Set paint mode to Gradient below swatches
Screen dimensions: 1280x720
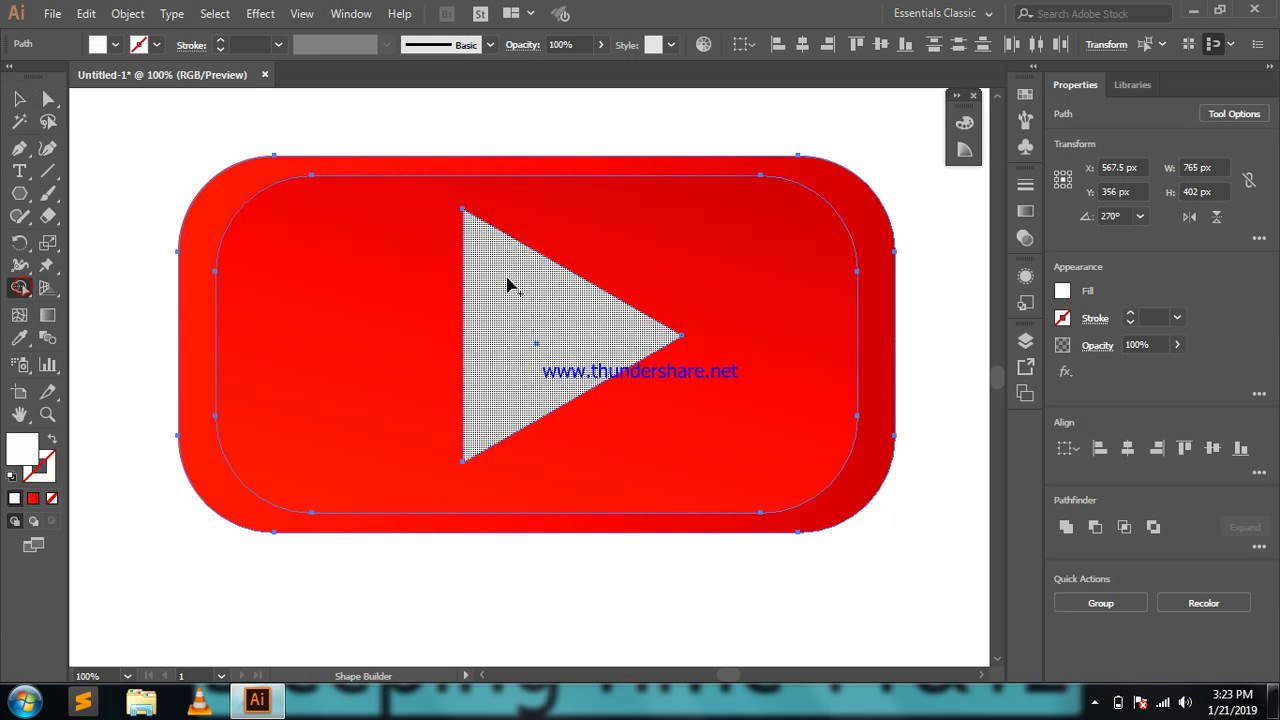click(33, 498)
